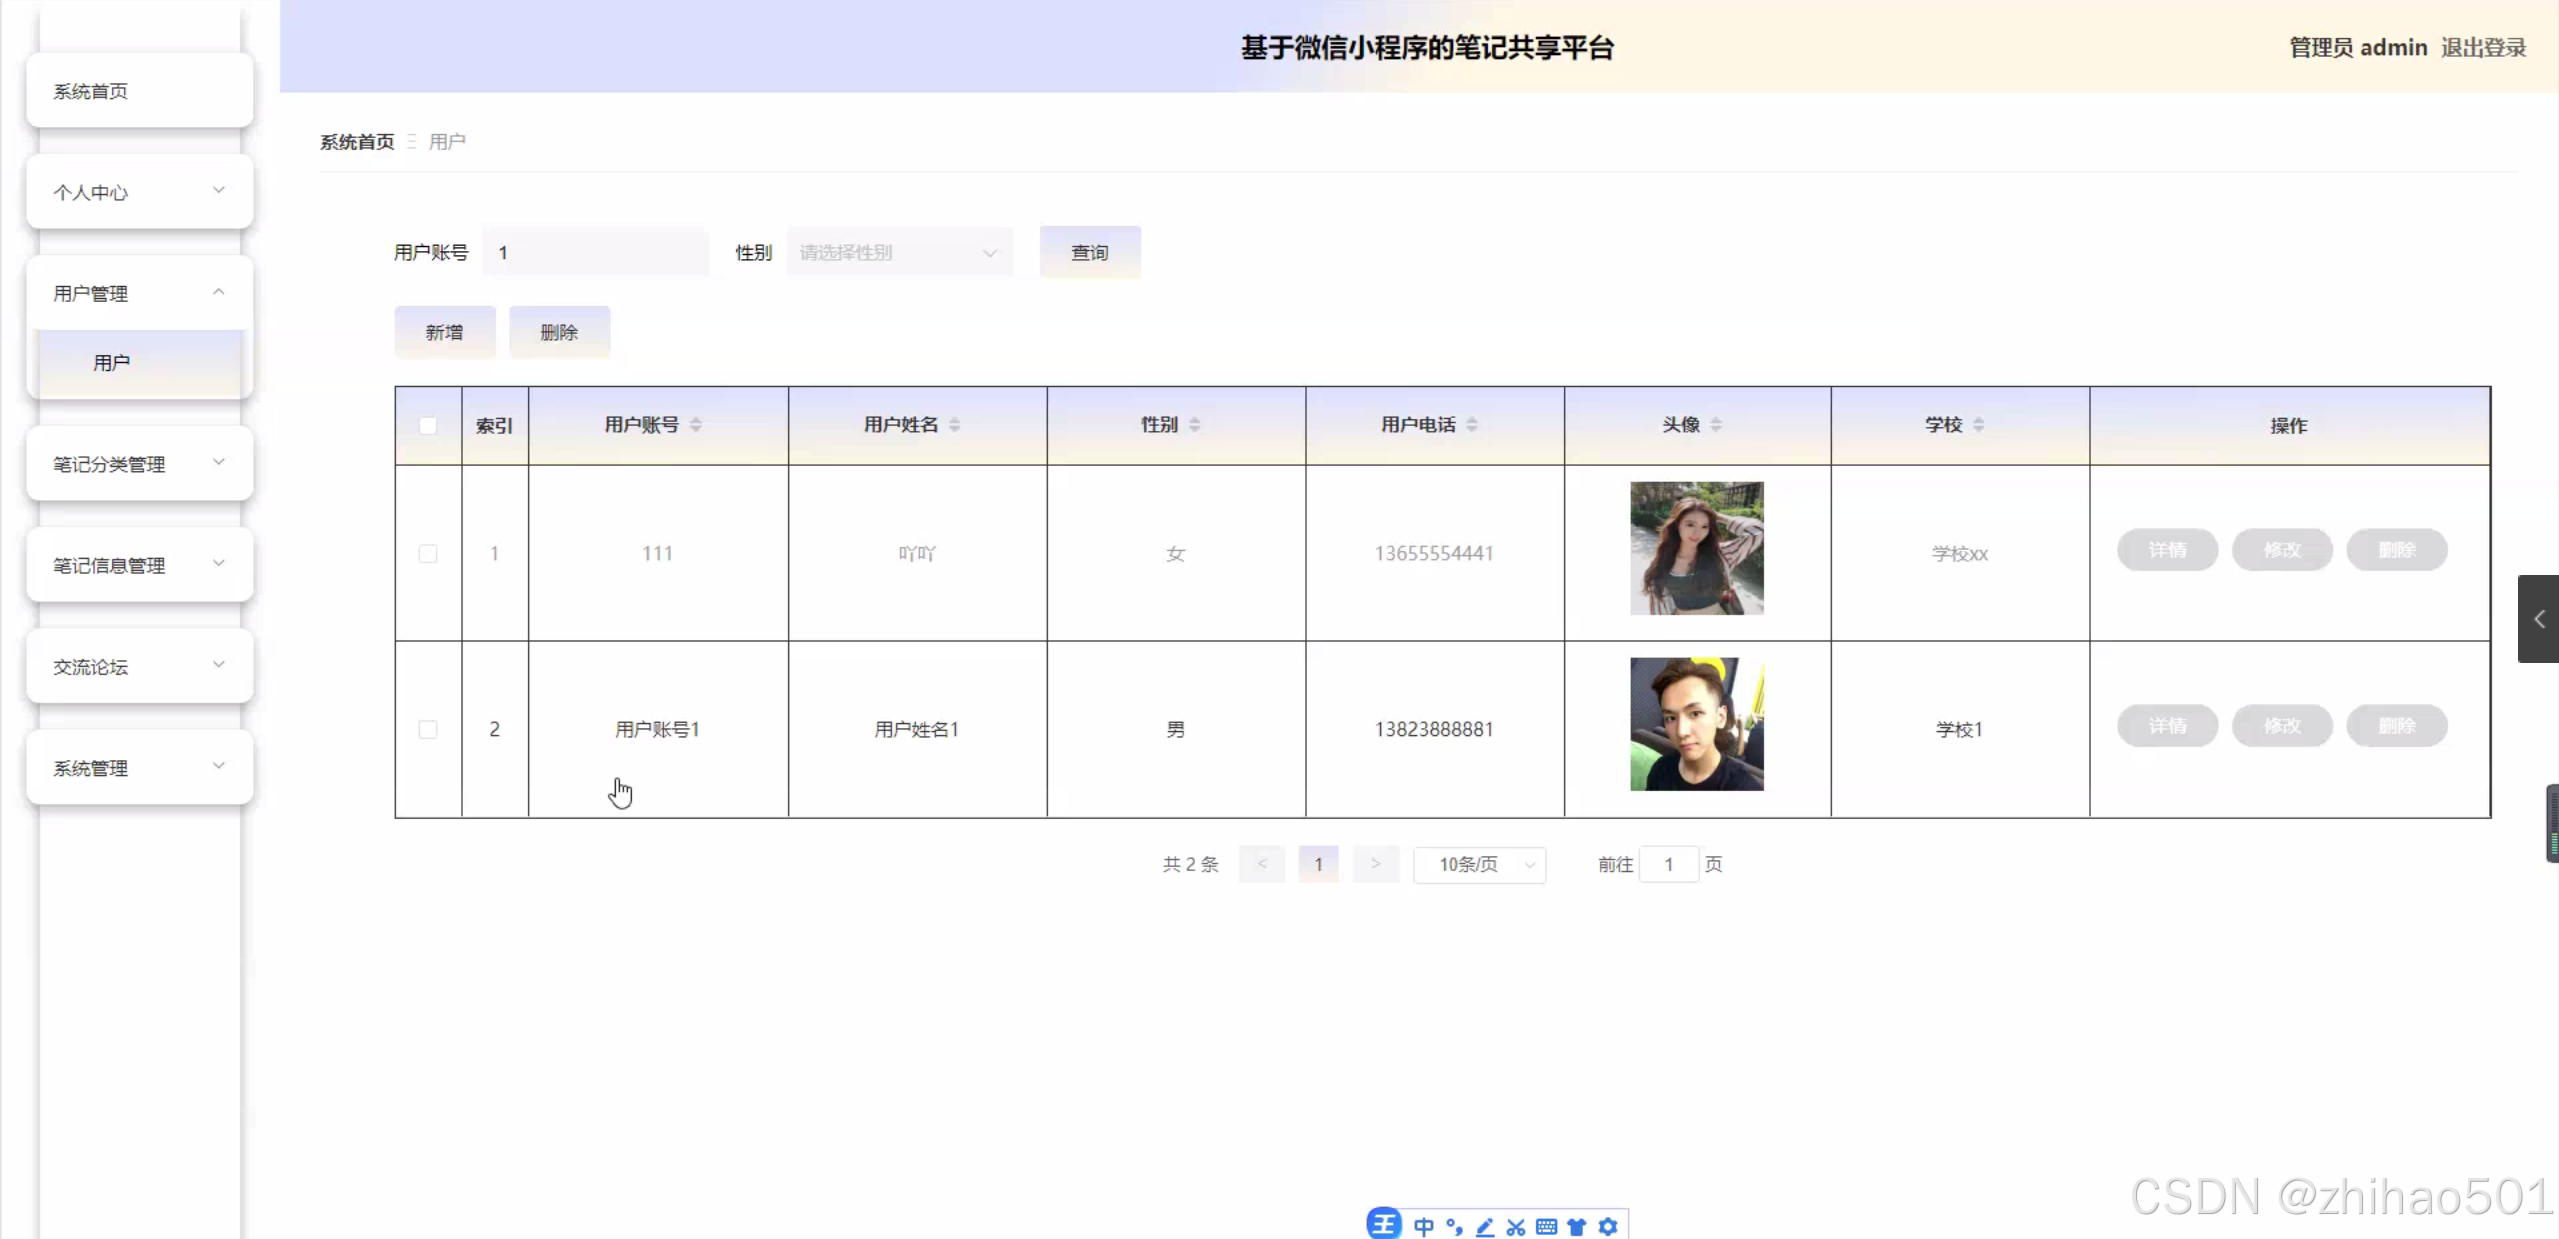Toggle the 中 Chinese language mode icon

click(1424, 1227)
